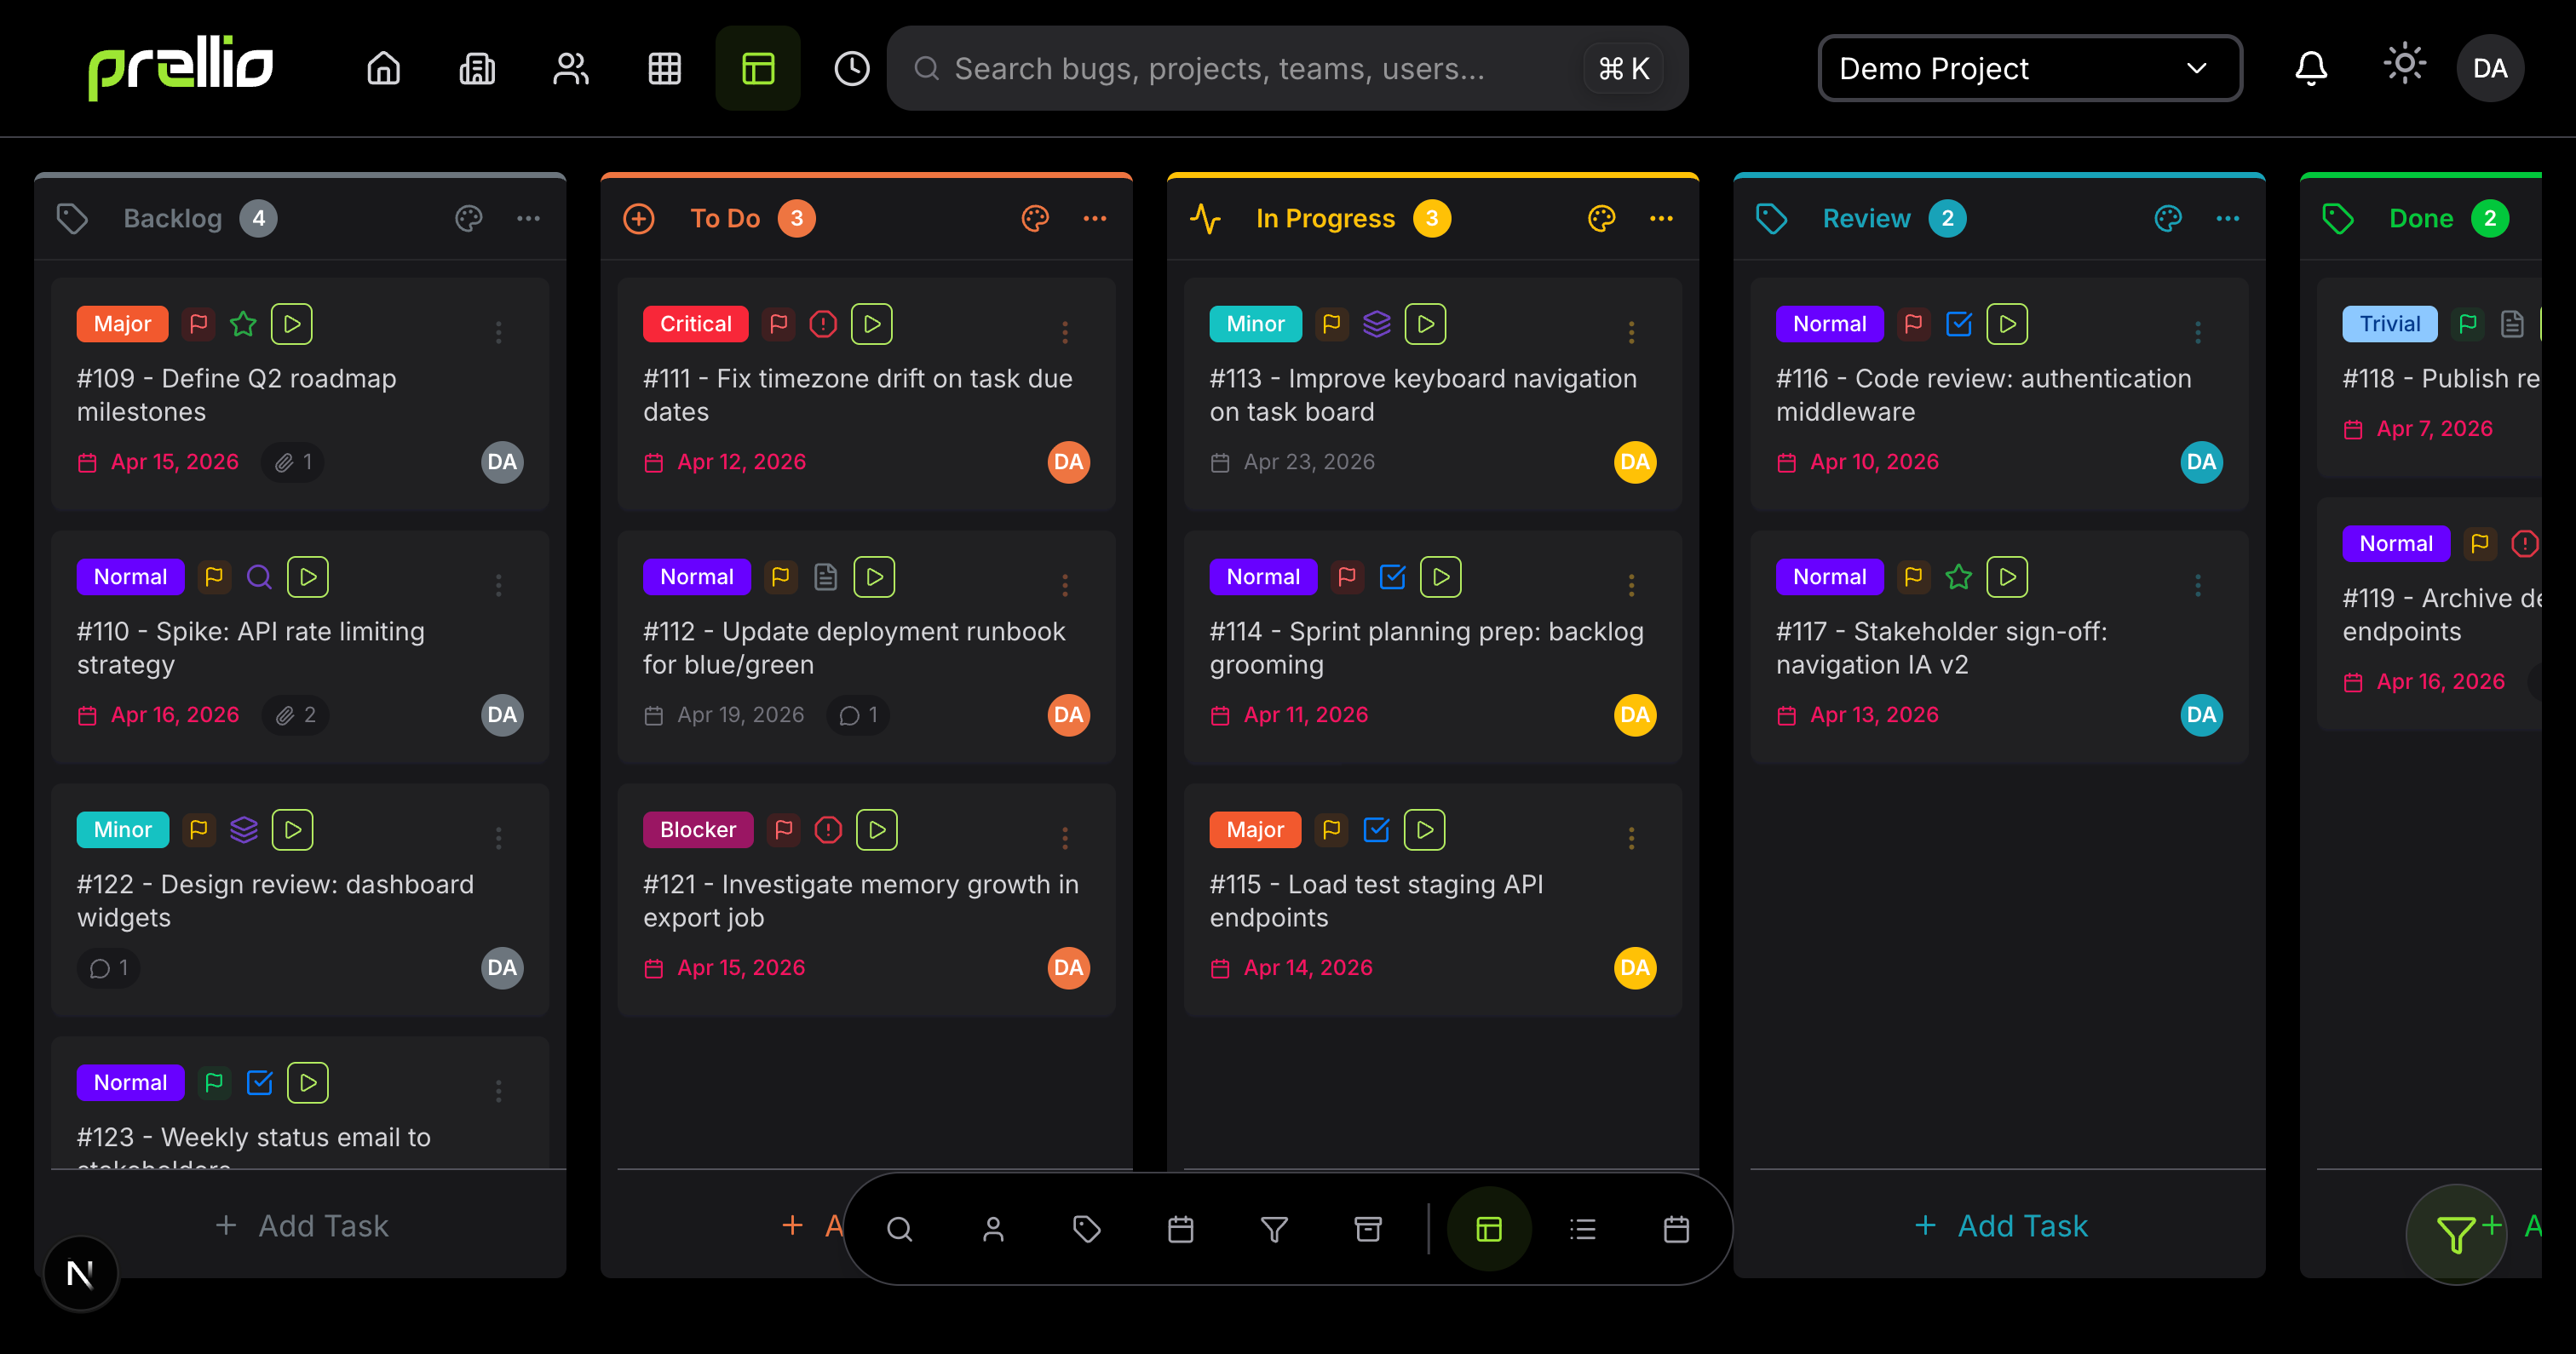The height and width of the screenshot is (1354, 2576).
Task: Switch to list view in bottom toolbar
Action: 1583,1229
